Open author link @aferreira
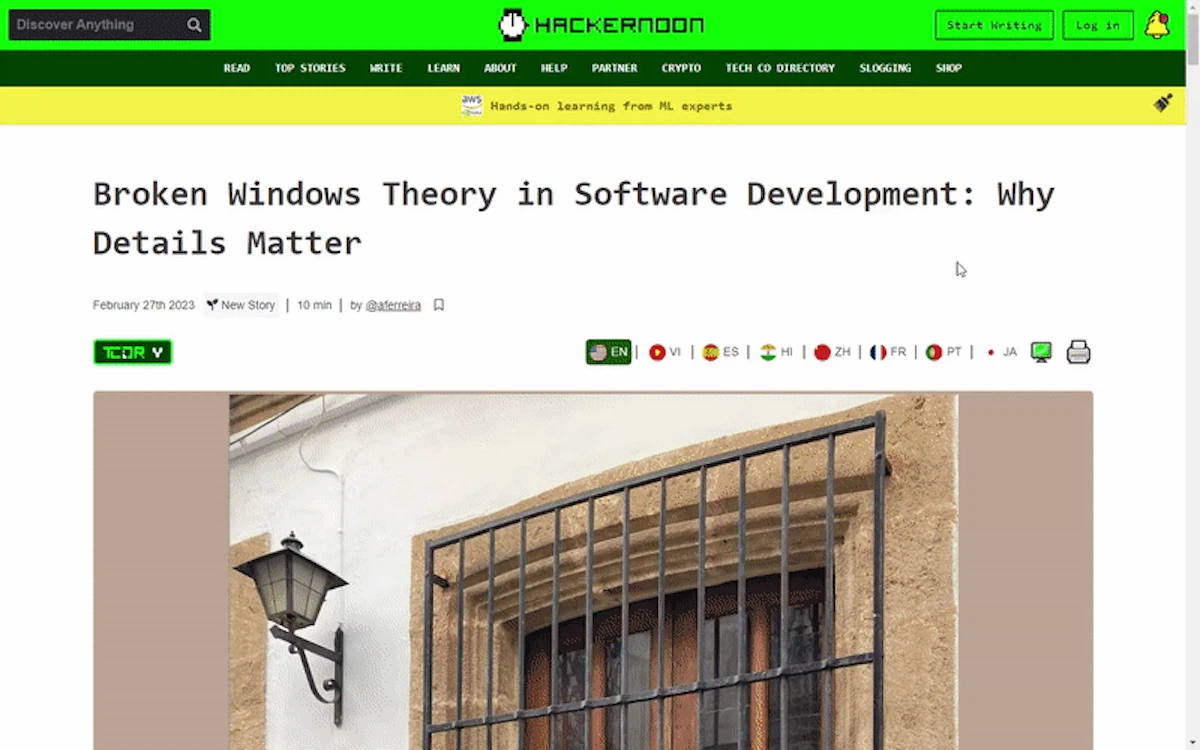This screenshot has height=750, width=1200. (393, 305)
